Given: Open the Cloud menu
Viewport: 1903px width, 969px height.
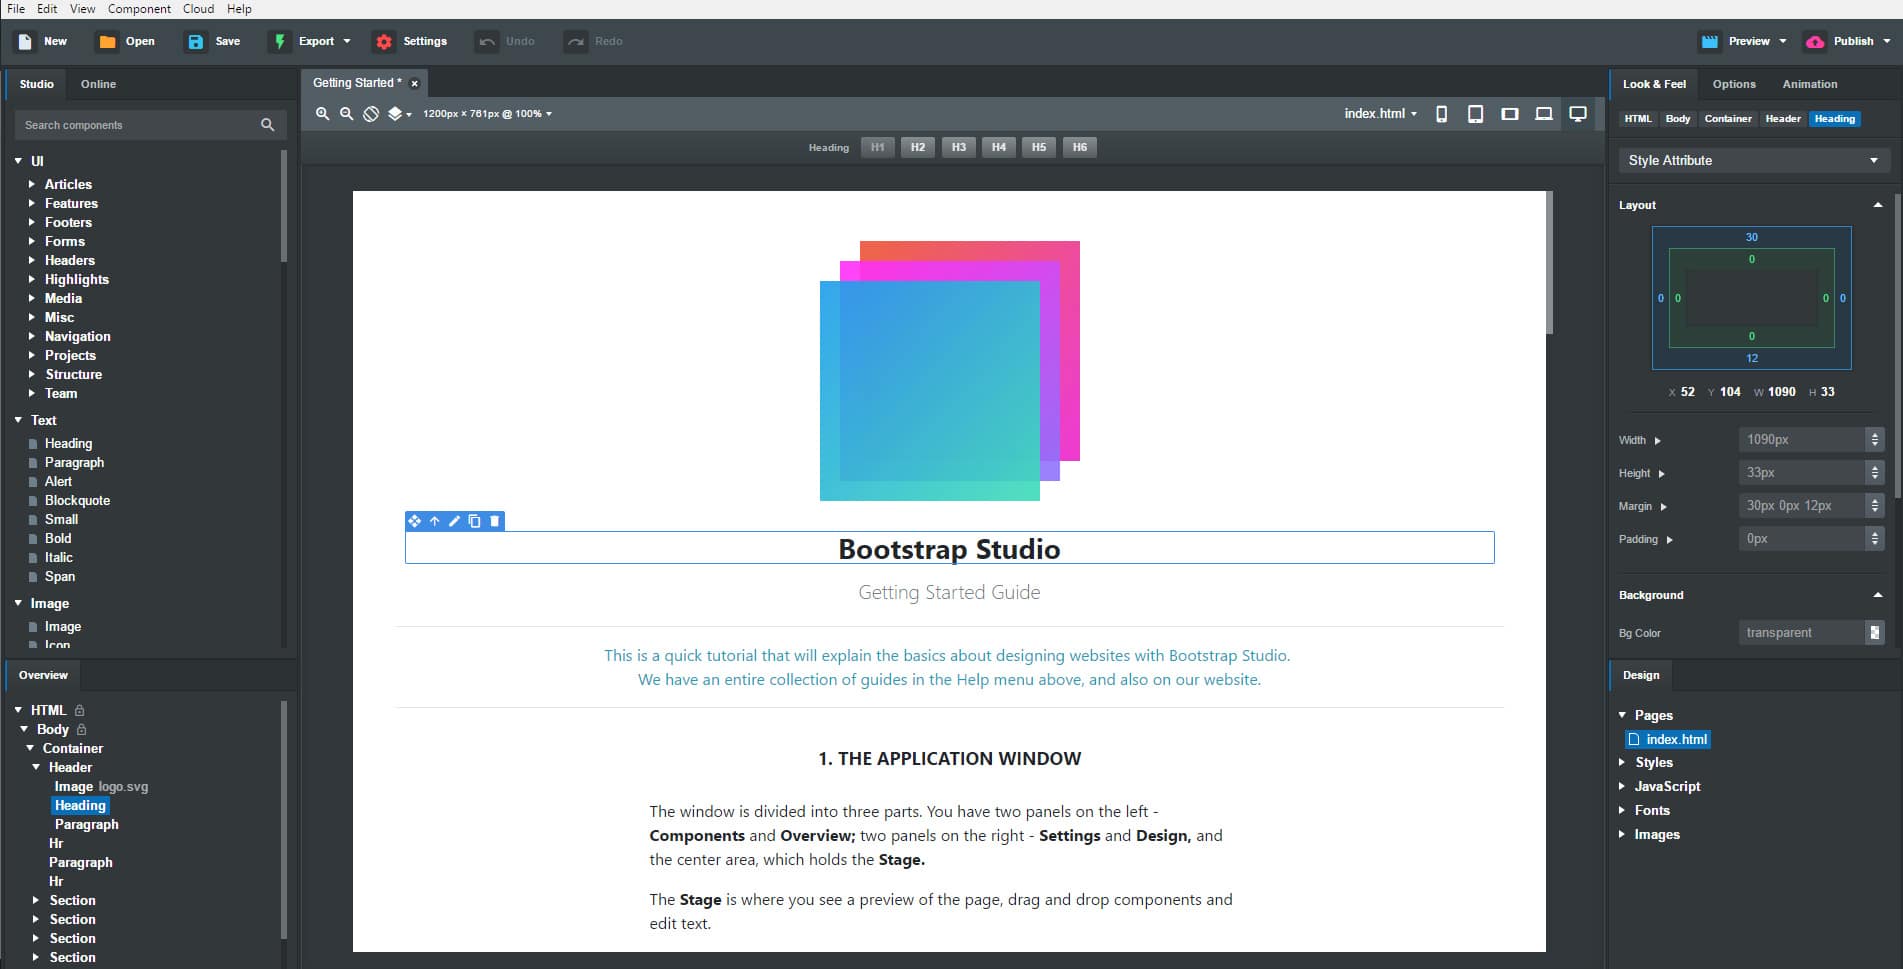Looking at the screenshot, I should click(198, 9).
